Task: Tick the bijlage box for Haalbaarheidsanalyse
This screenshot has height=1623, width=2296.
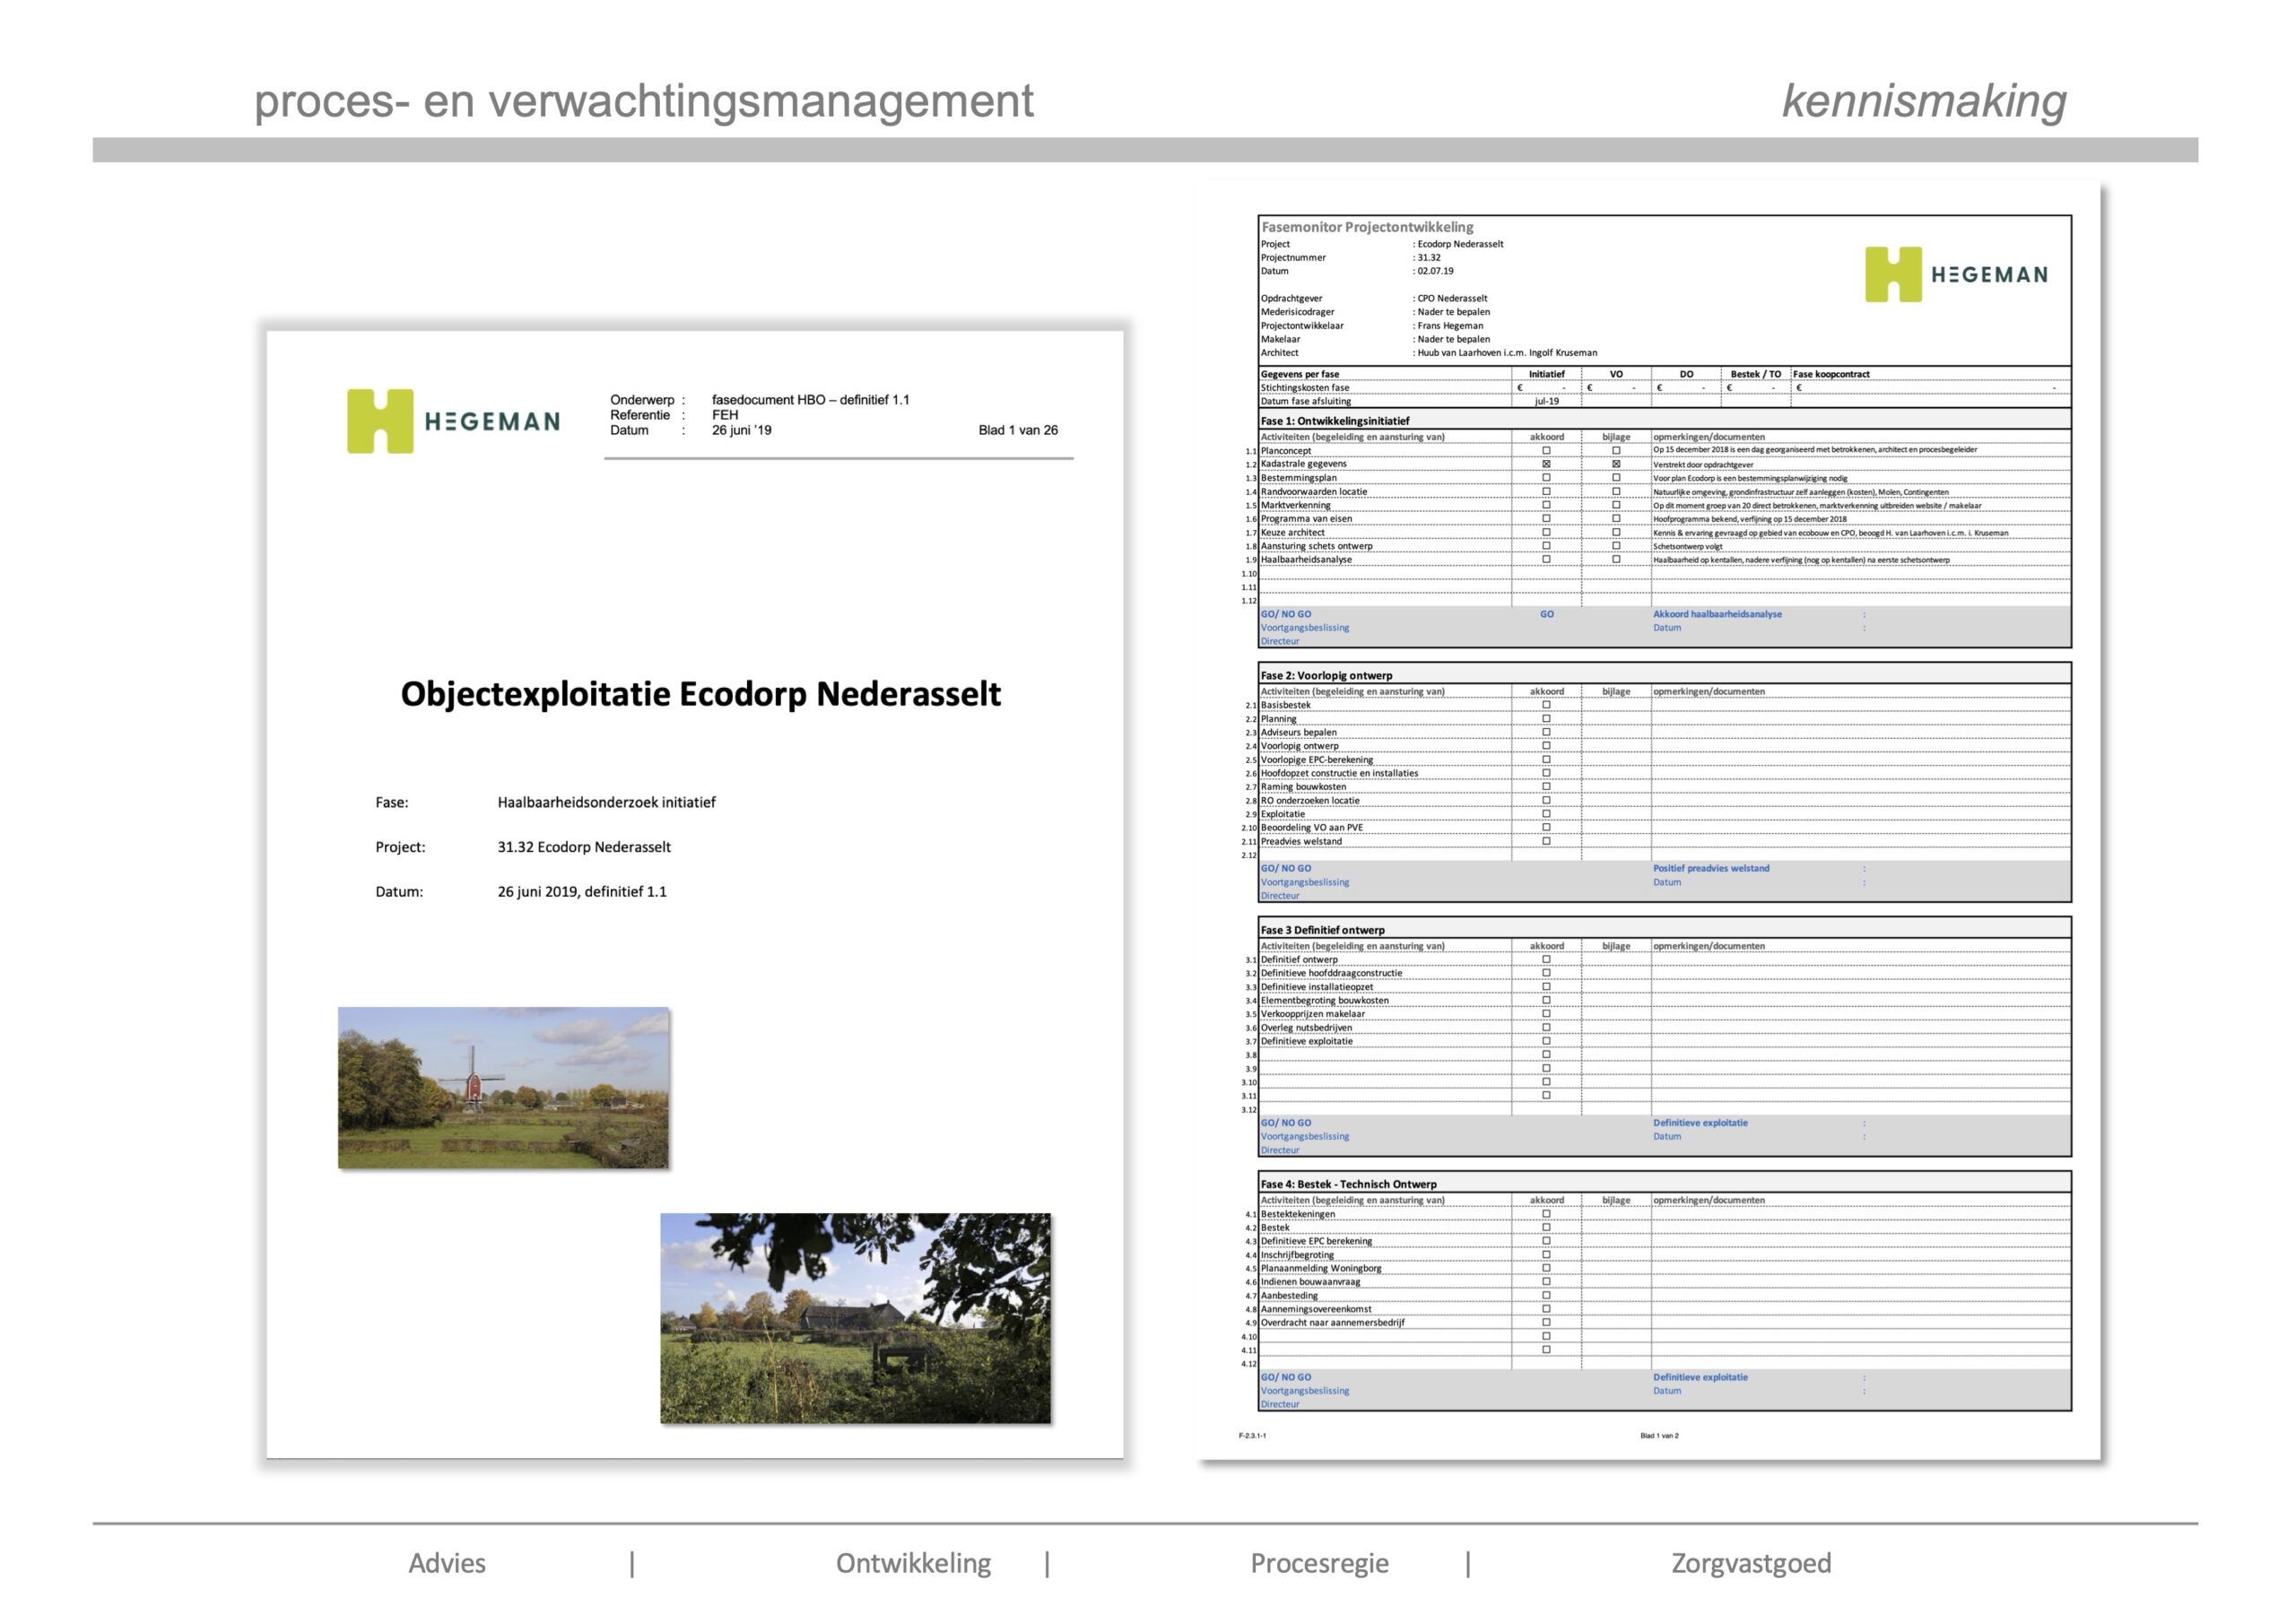Action: tap(1616, 559)
